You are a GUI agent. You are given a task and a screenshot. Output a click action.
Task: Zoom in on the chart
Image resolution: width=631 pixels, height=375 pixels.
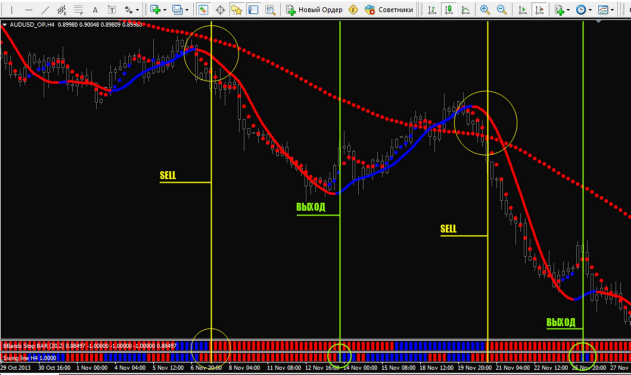pos(485,10)
